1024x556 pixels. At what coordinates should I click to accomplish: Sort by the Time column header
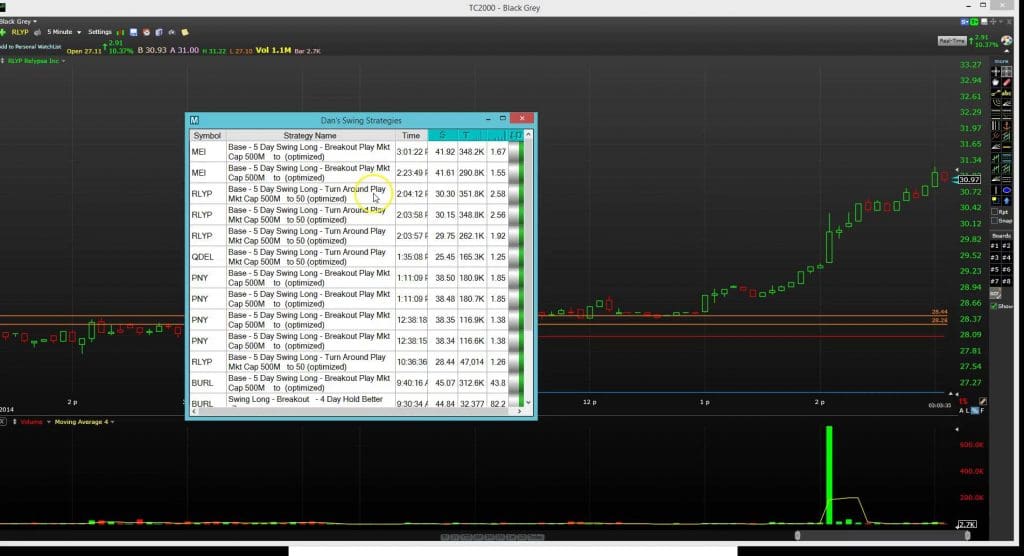click(411, 135)
